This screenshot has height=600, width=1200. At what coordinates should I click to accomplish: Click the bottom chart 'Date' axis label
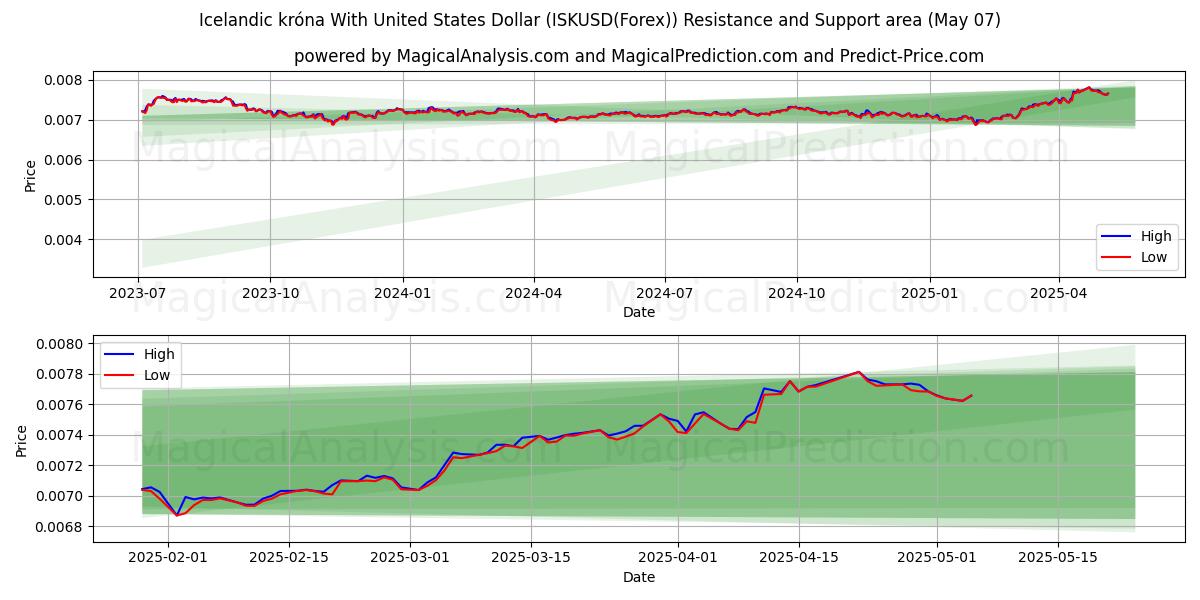(639, 577)
